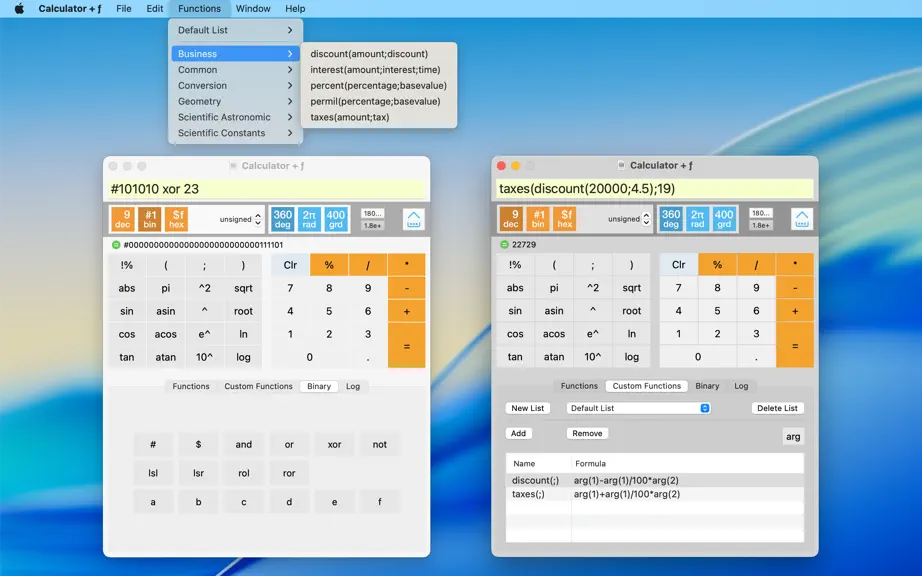Click expression field with taxes(discount(20000;4.5);19)

click(654, 189)
